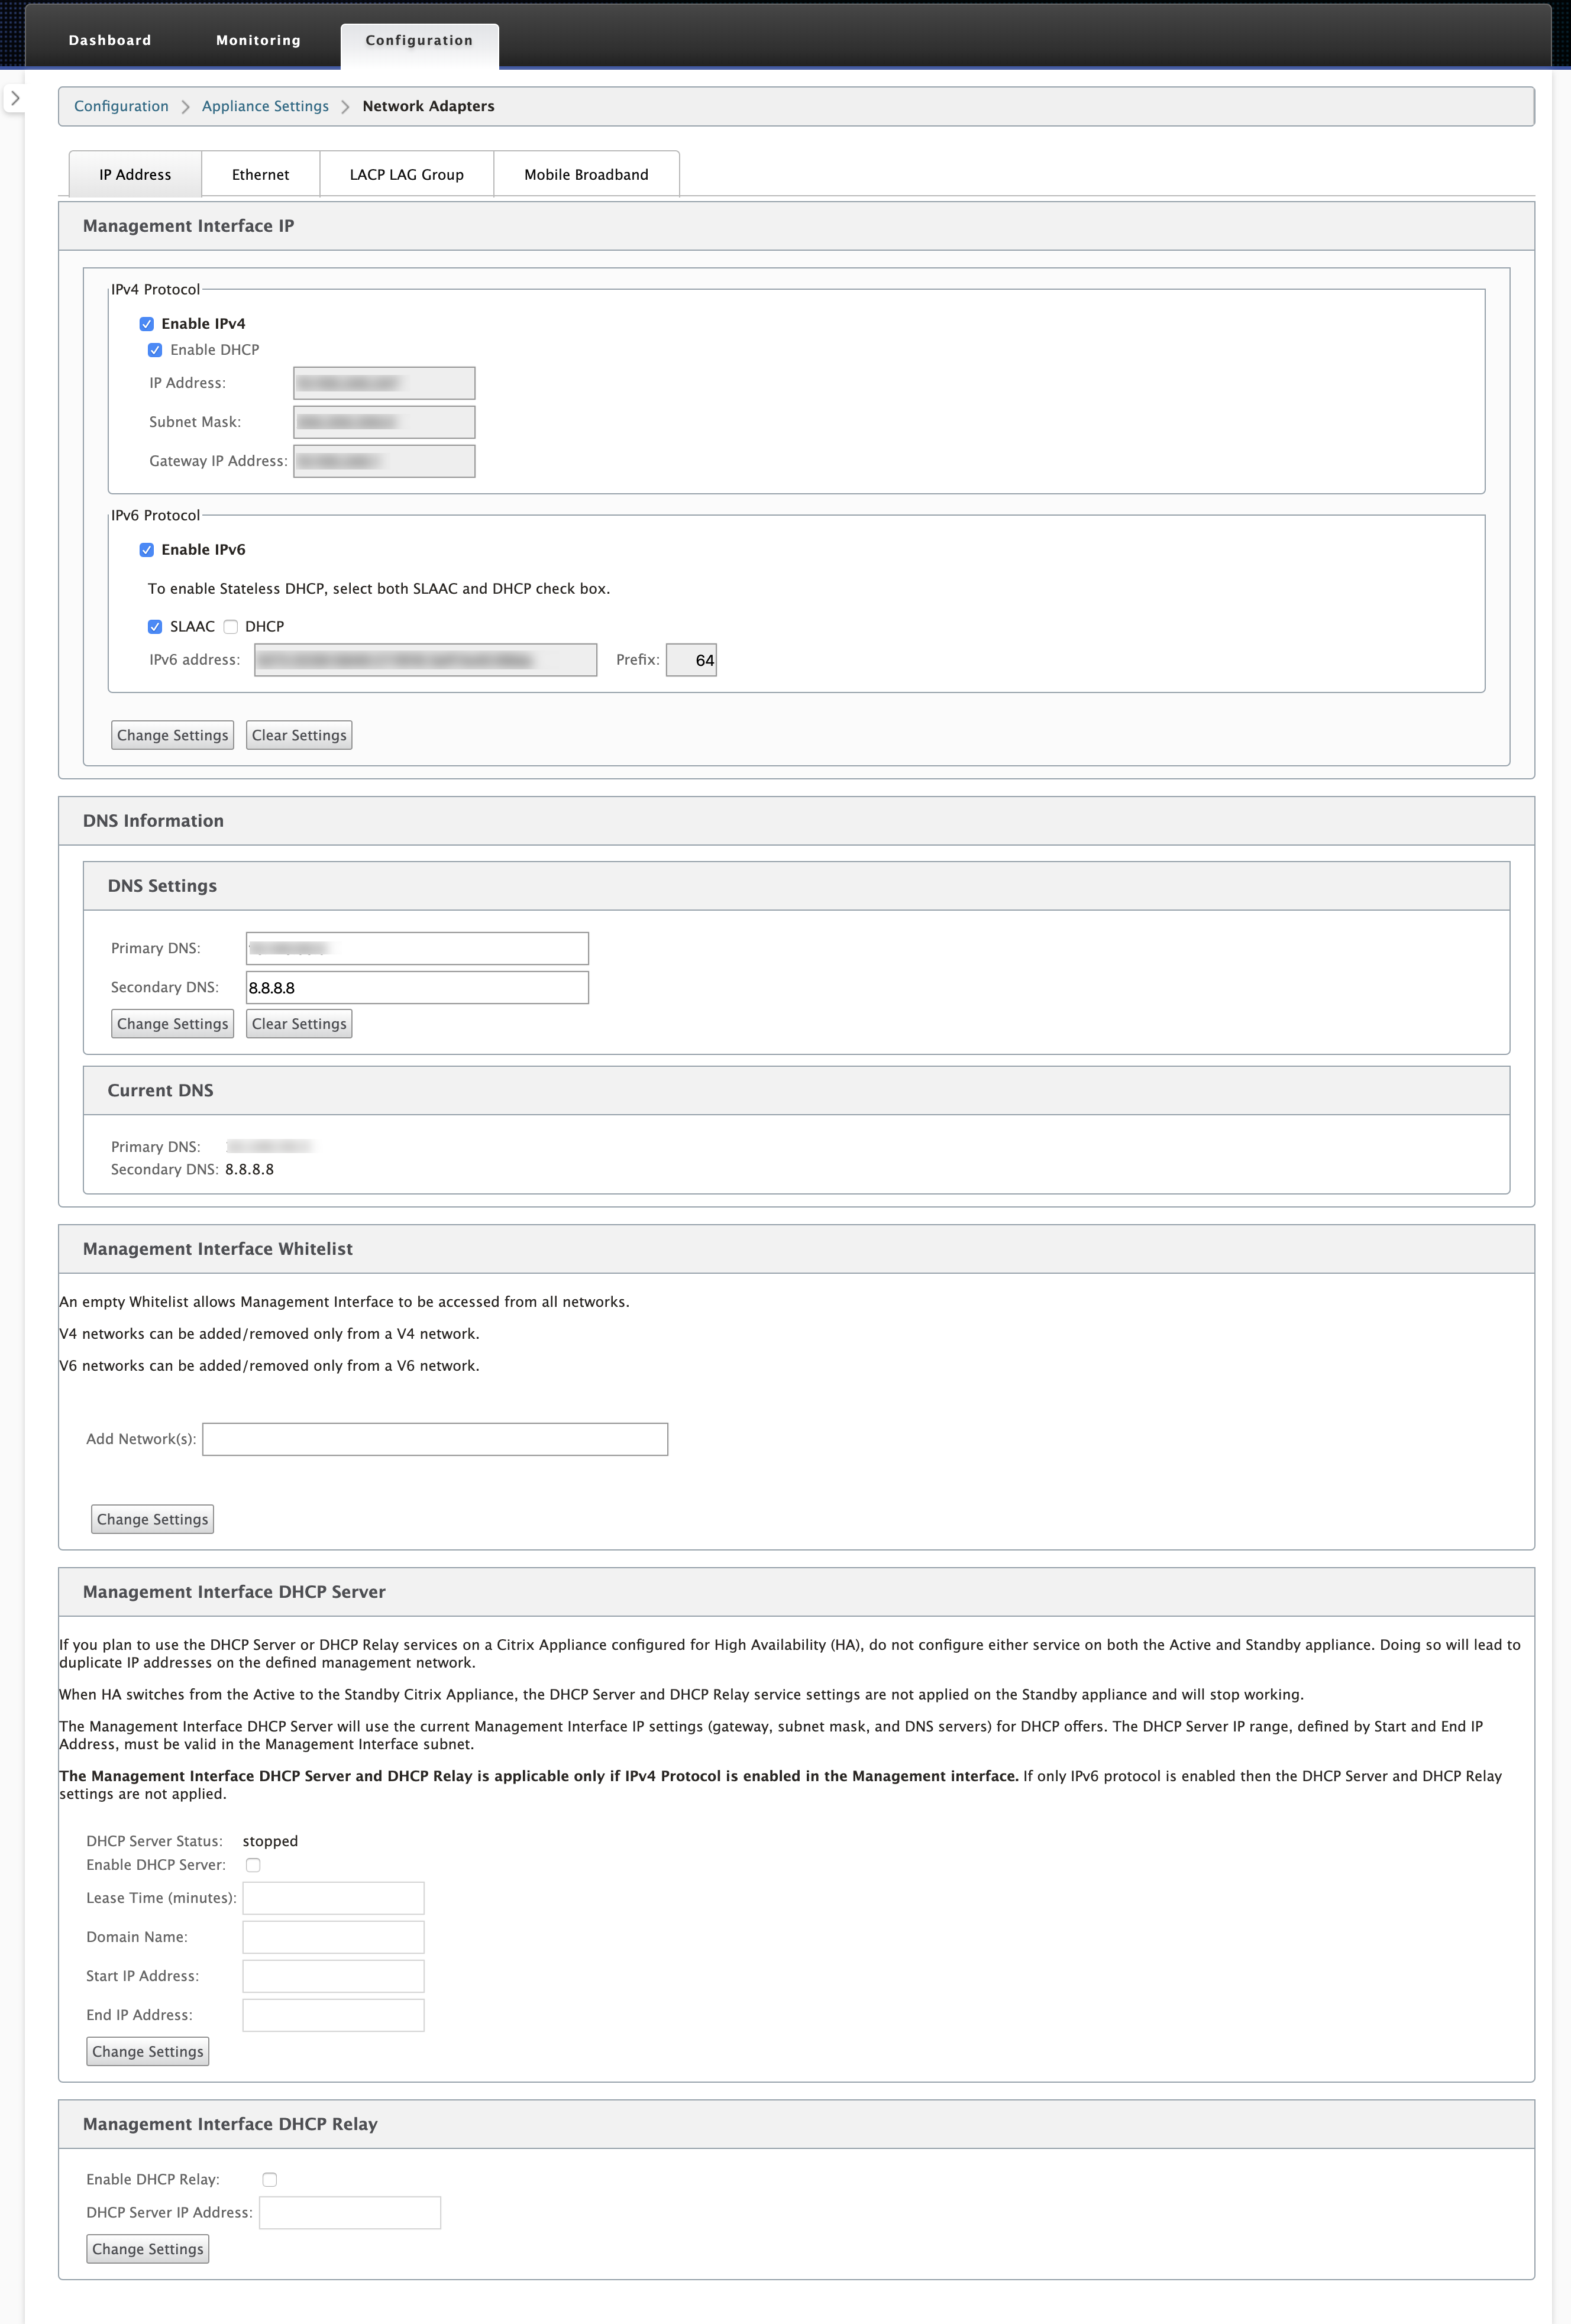This screenshot has height=2324, width=1571.
Task: Expand the left sidebar chevron
Action: (x=15, y=98)
